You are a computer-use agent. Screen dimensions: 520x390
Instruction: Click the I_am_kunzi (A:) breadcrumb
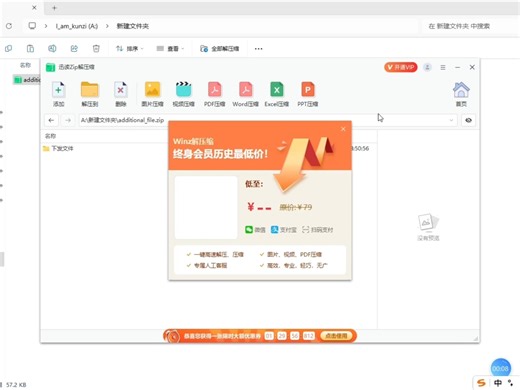[x=77, y=26]
